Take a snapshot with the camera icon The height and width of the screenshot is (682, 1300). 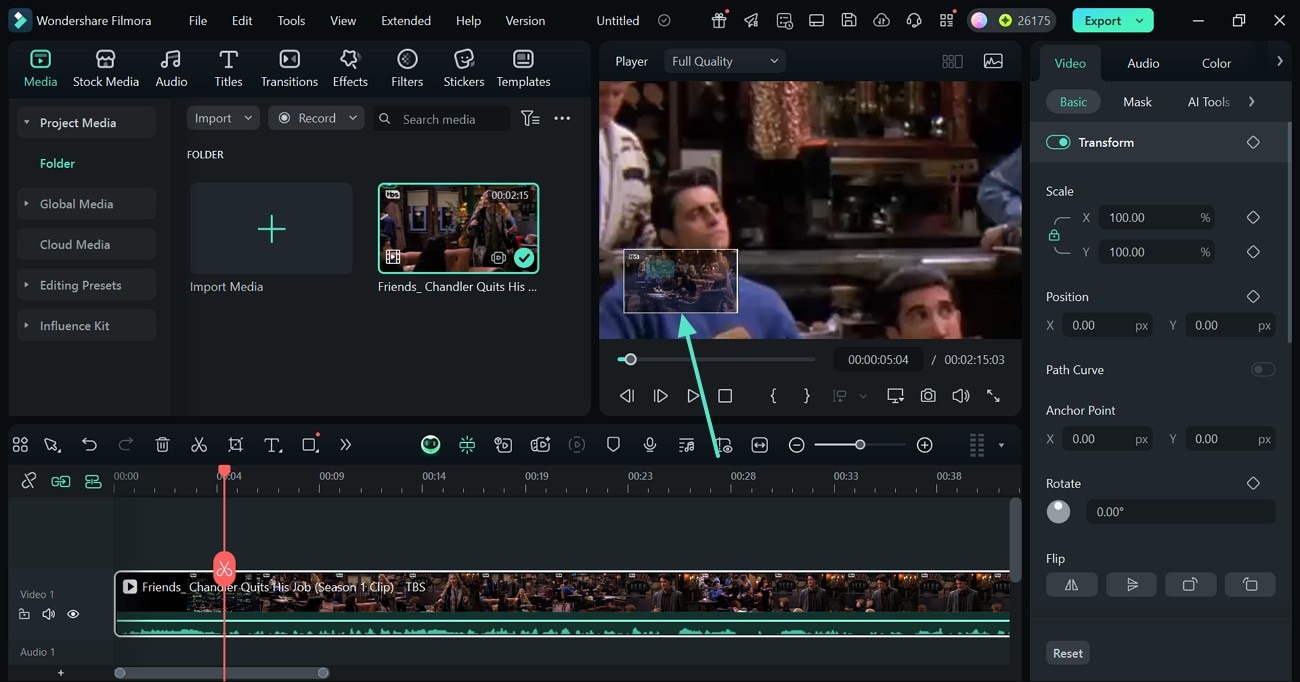[x=927, y=395]
